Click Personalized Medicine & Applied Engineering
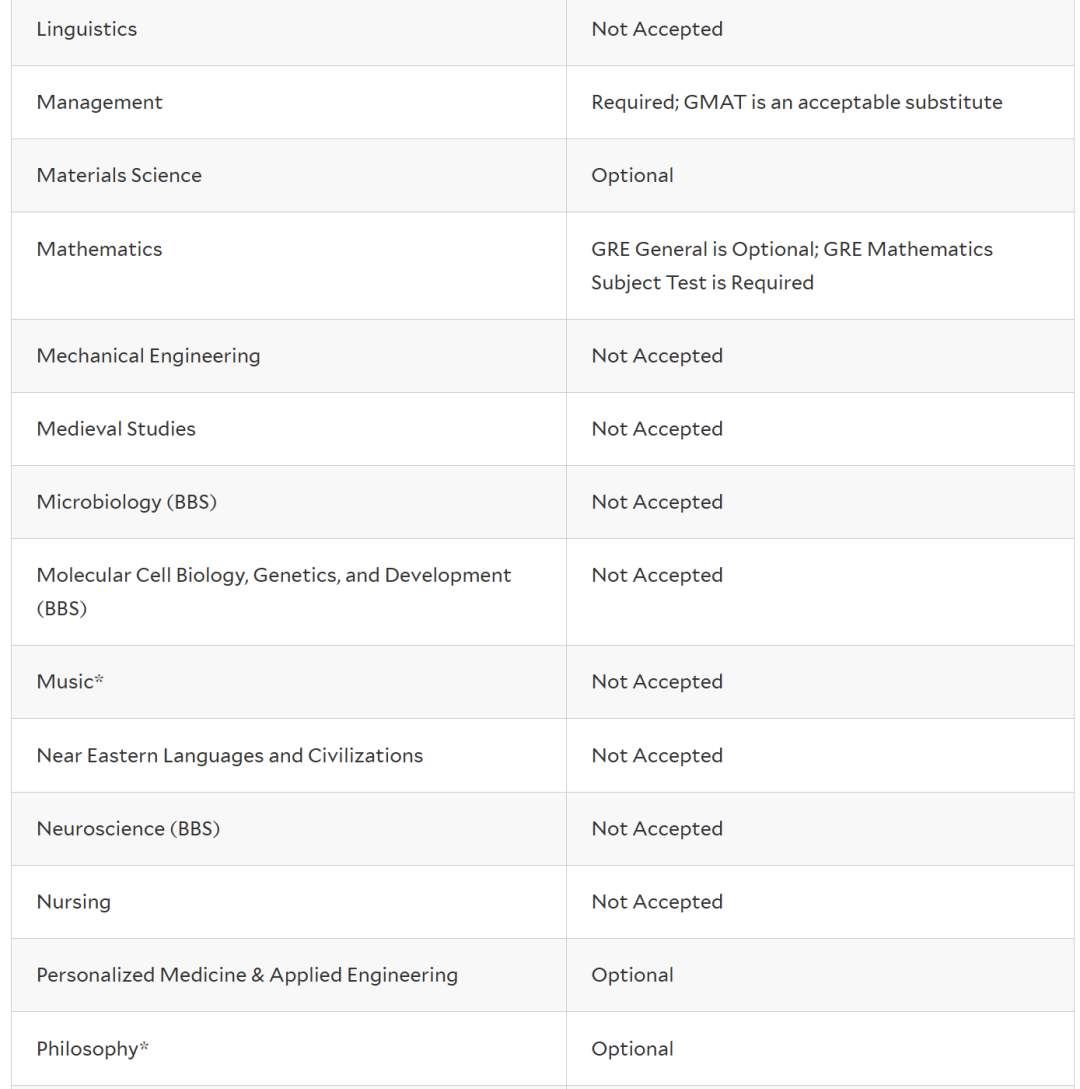 click(247, 975)
